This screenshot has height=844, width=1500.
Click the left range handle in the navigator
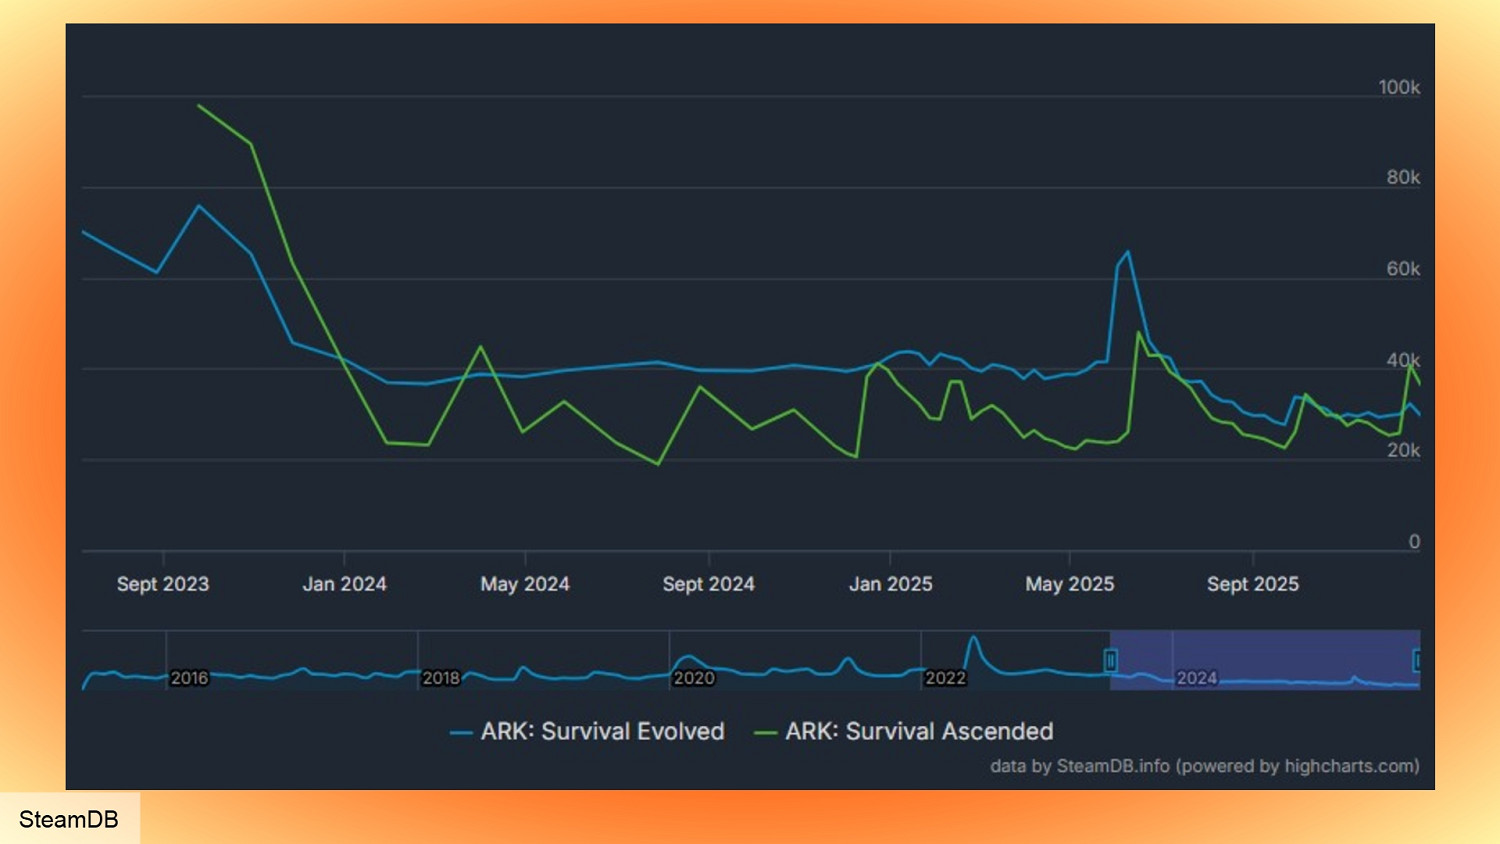coord(1110,660)
